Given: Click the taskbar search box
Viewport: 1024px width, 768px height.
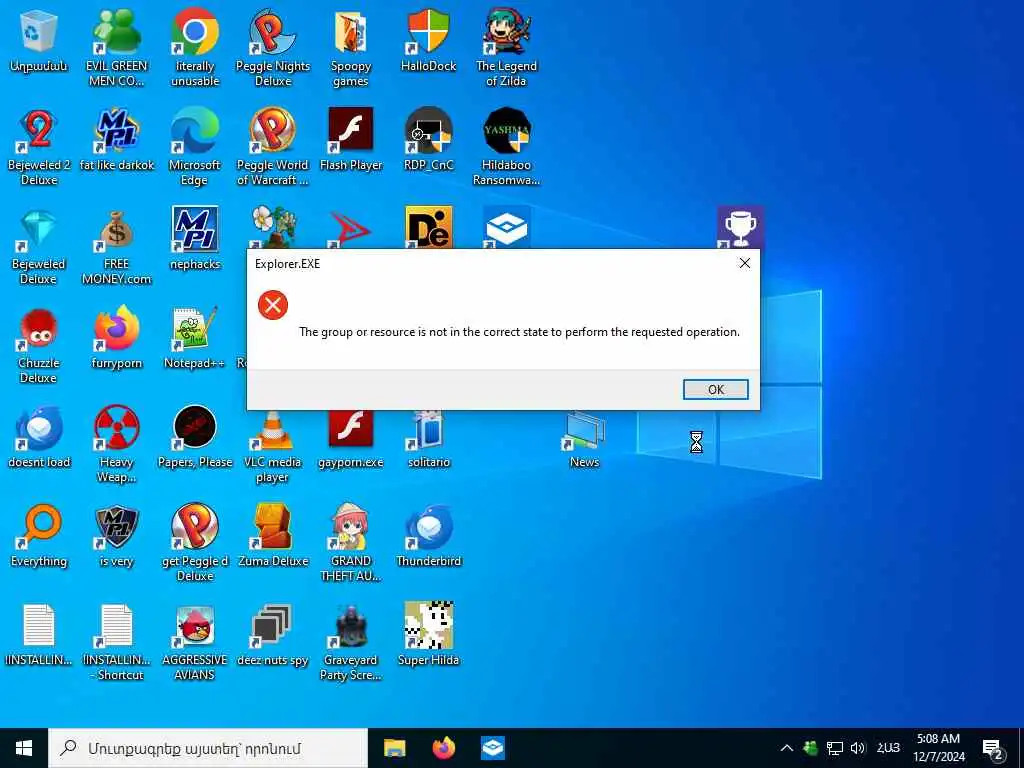Looking at the screenshot, I should coord(208,748).
